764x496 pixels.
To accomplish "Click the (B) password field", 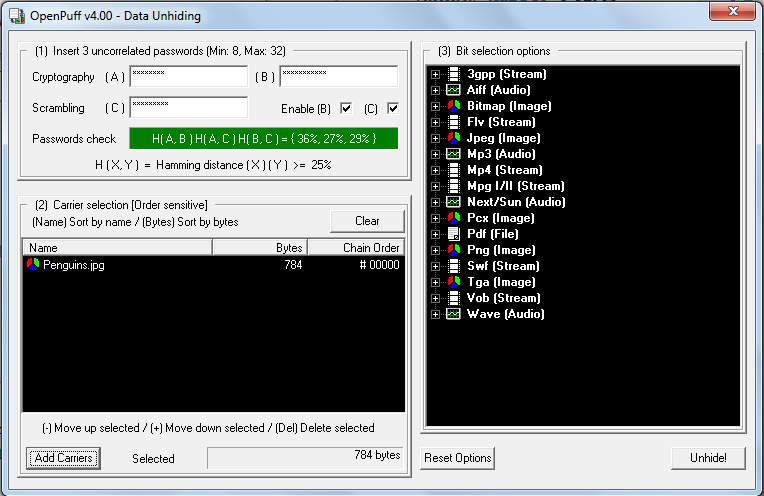I will [x=339, y=76].
